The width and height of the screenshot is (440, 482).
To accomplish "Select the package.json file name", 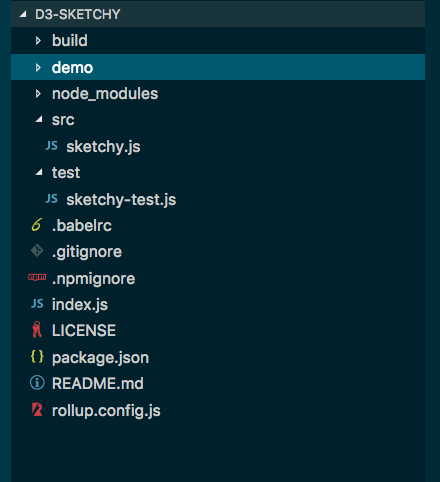I will click(100, 358).
